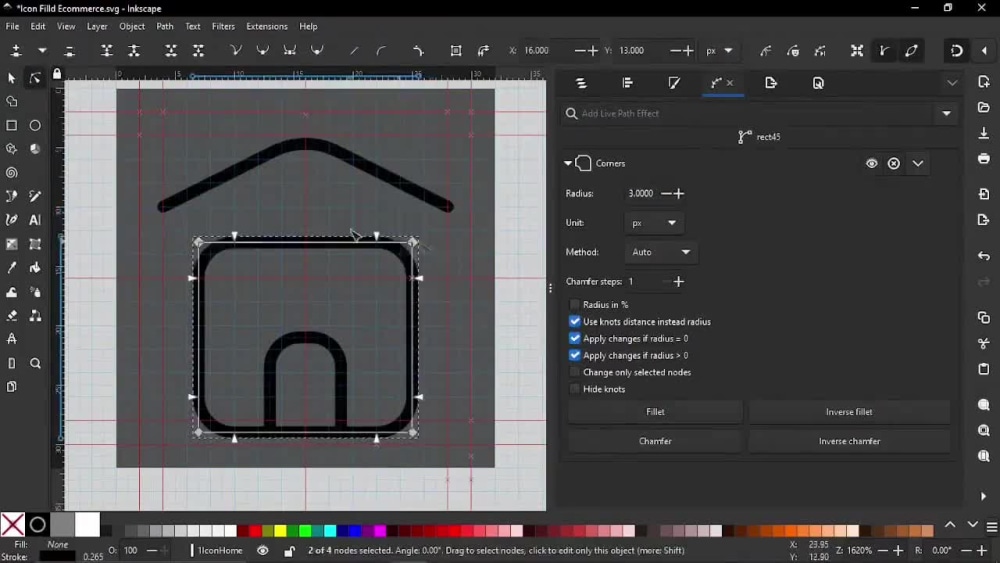Screen dimensions: 1000x563
Task: Click the Delete selected nodes icon
Action: [x=70, y=50]
